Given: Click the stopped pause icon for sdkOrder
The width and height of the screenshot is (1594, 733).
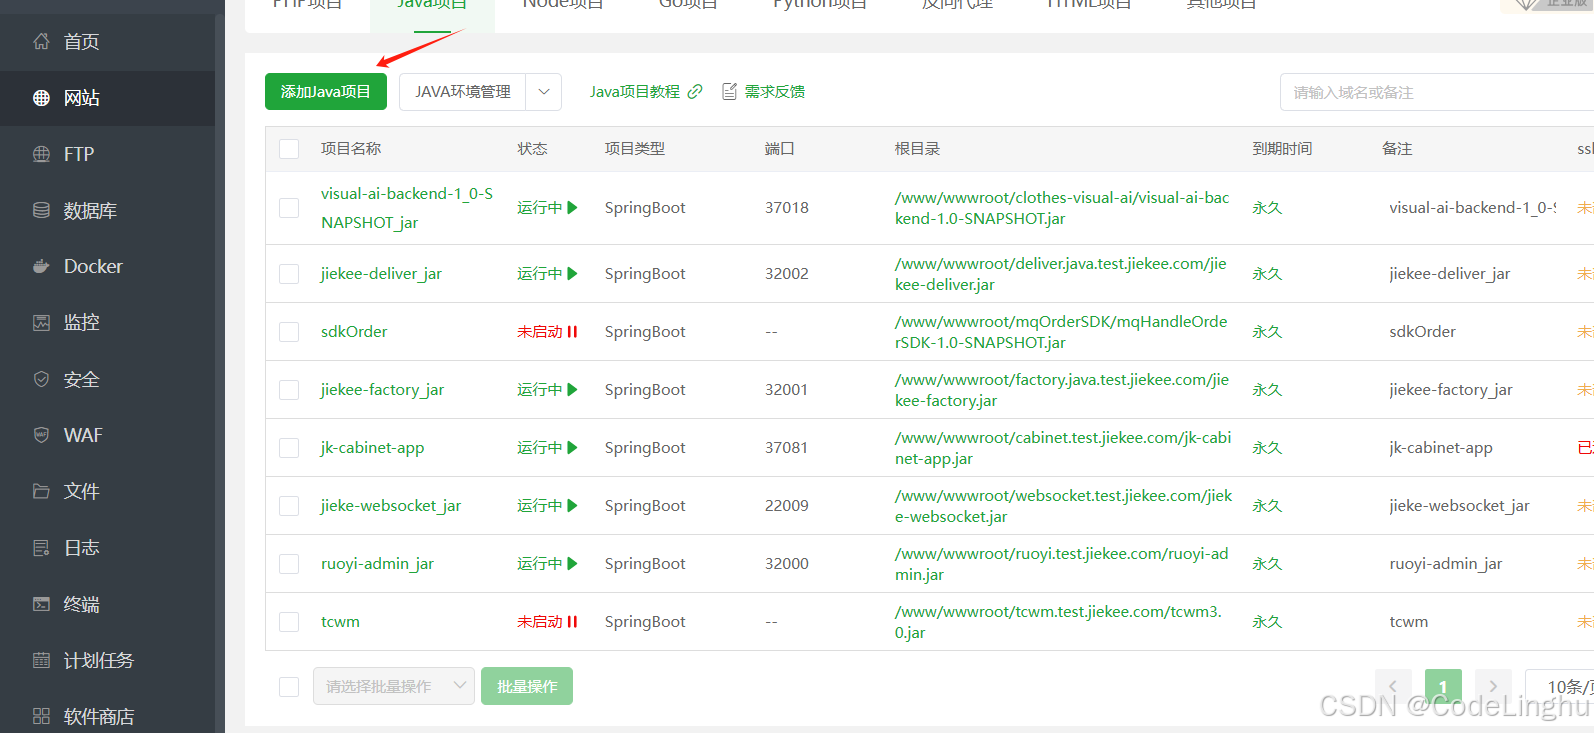Looking at the screenshot, I should click(573, 331).
